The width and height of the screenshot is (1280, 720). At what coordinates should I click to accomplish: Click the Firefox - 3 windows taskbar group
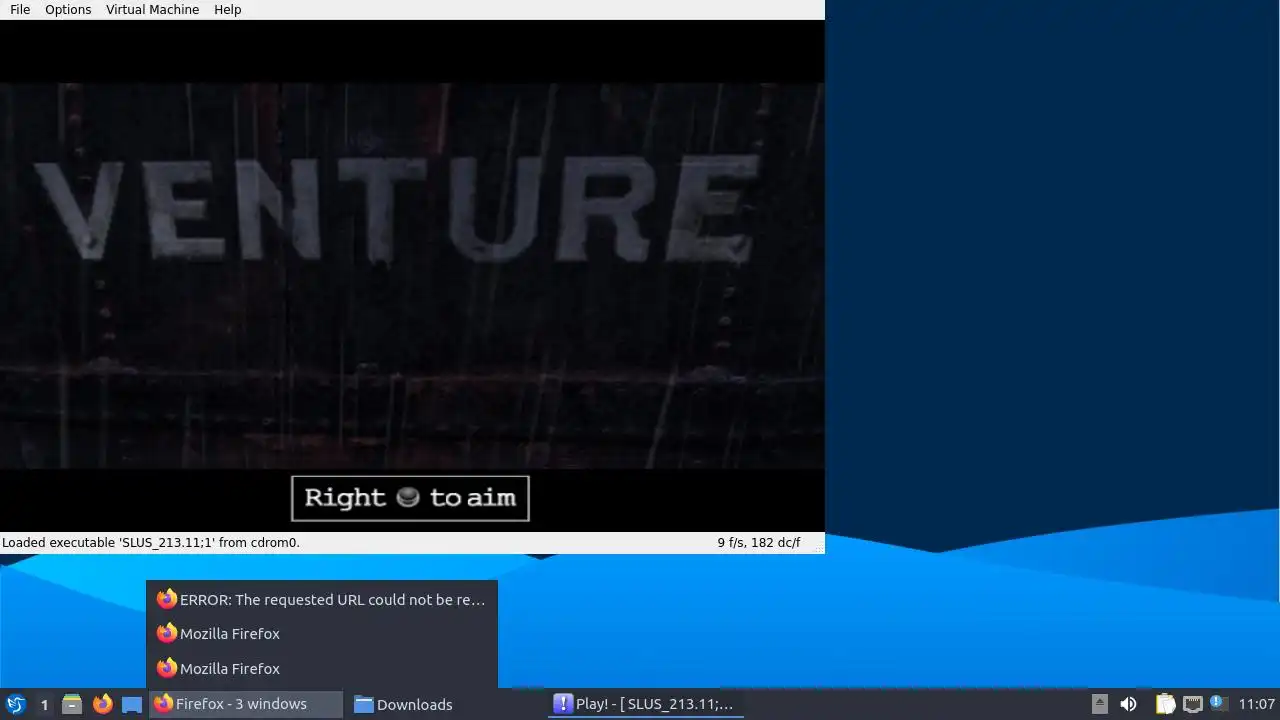tap(246, 704)
